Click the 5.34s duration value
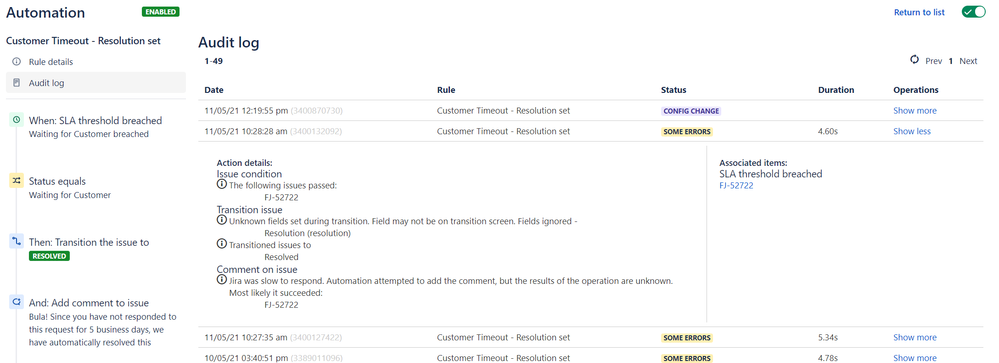This screenshot has height=363, width=999. (828, 338)
